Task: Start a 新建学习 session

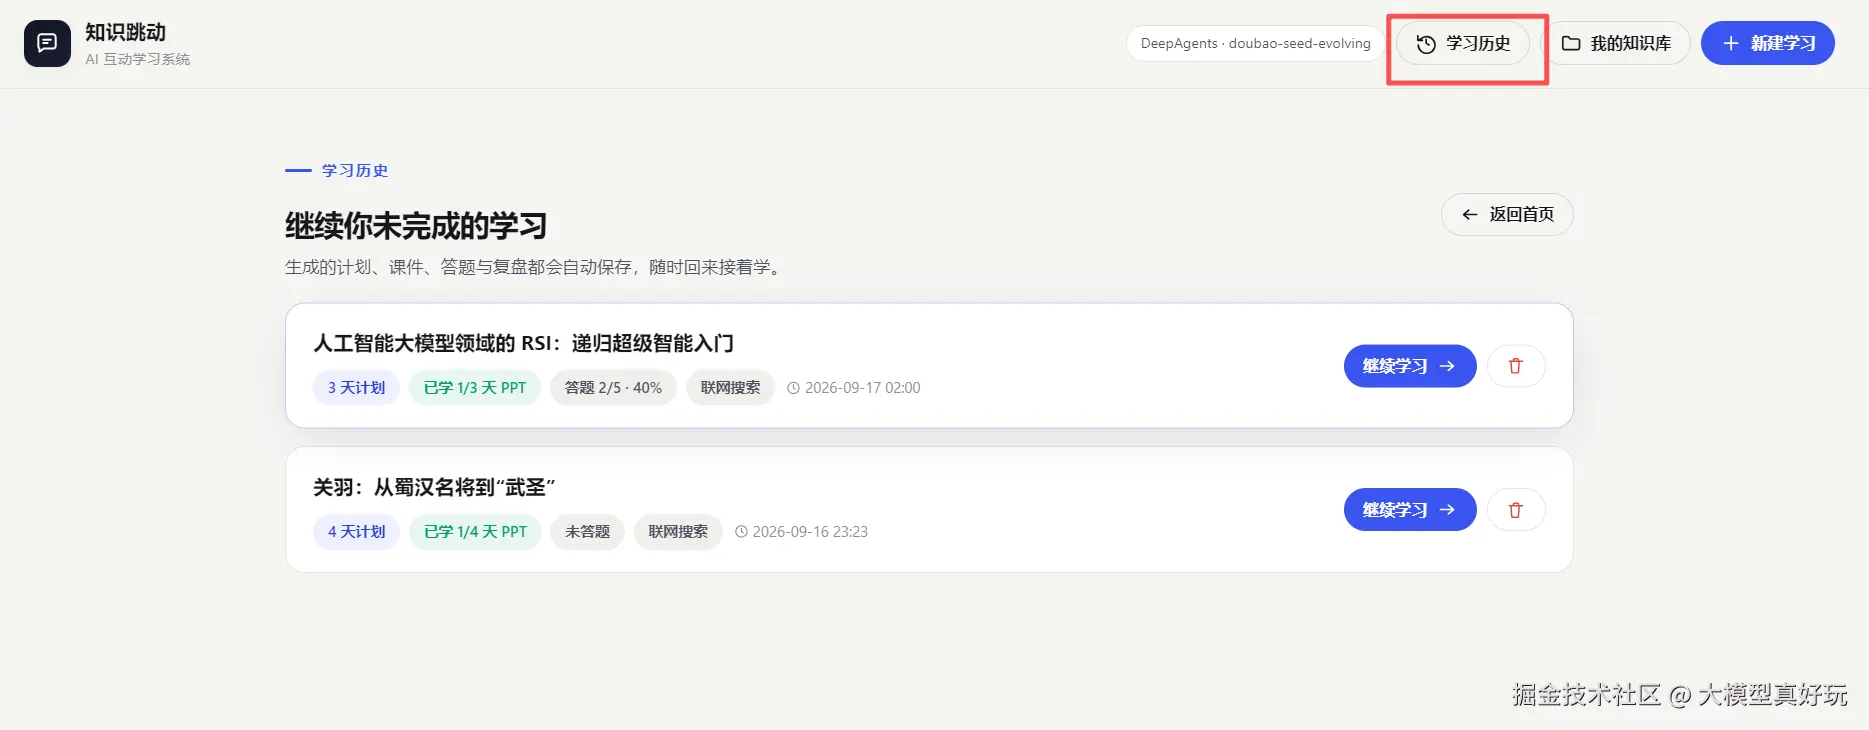Action: pyautogui.click(x=1768, y=44)
